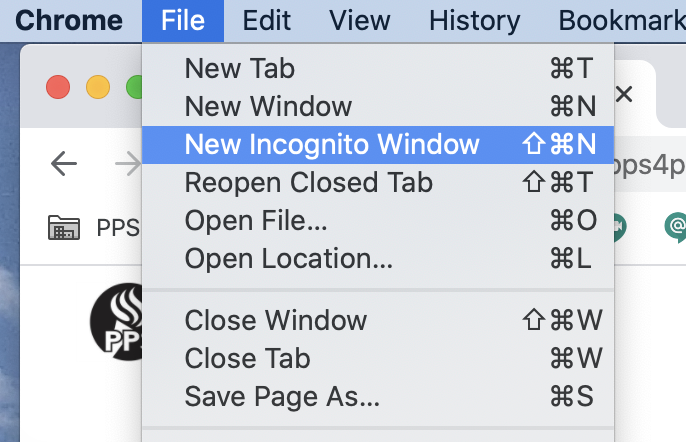This screenshot has width=686, height=442.
Task: Click the green Meet camera bookmark icon
Action: coord(620,227)
